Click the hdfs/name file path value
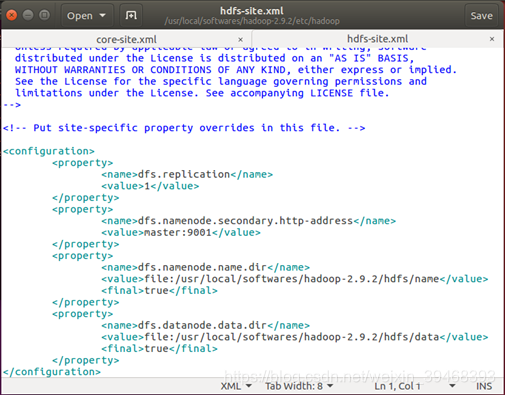The height and width of the screenshot is (395, 505). click(x=292, y=279)
